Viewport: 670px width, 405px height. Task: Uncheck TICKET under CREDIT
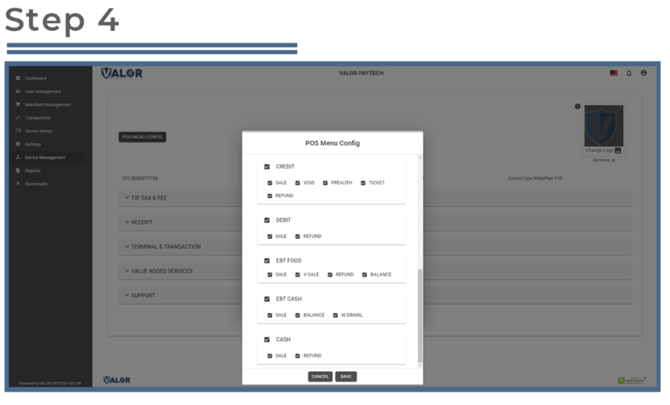(363, 183)
